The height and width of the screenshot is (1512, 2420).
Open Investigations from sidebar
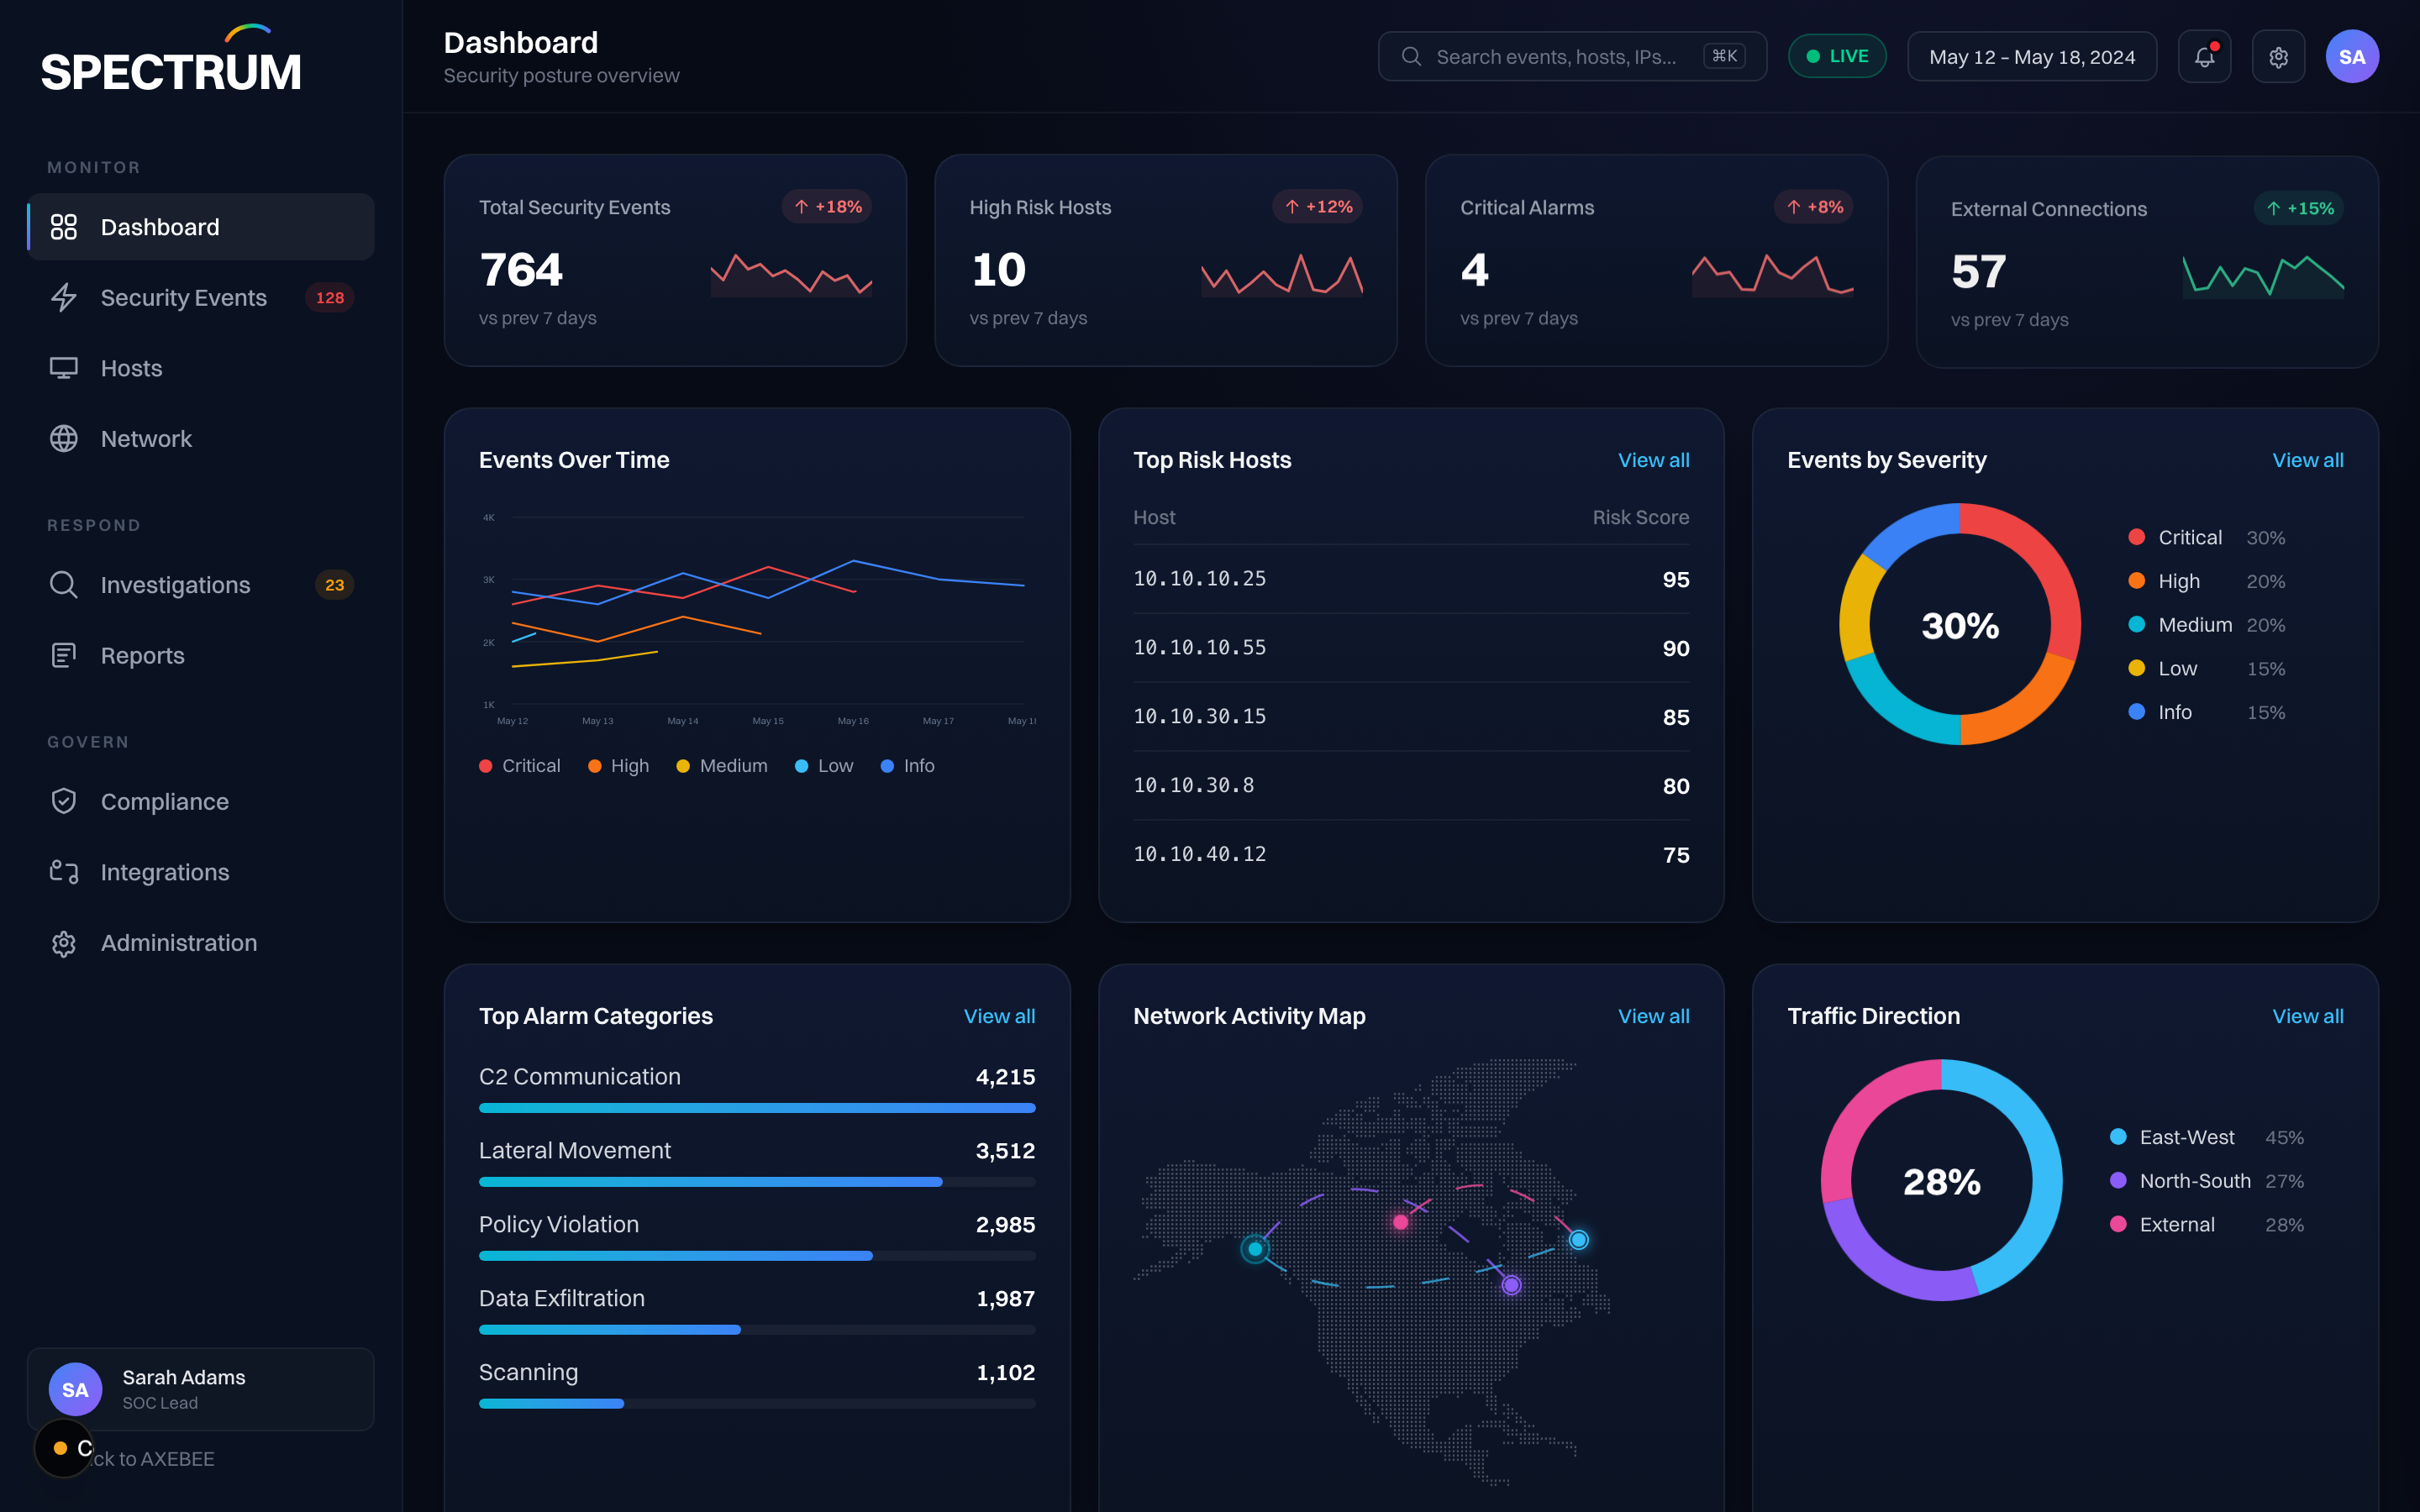click(201, 584)
